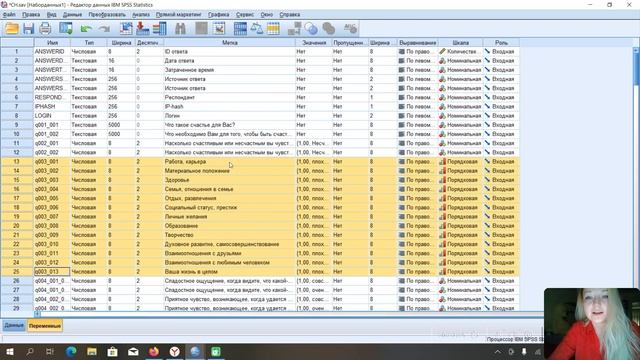The height and width of the screenshot is (360, 640).
Task: Open the Данные menu
Action: point(72,14)
